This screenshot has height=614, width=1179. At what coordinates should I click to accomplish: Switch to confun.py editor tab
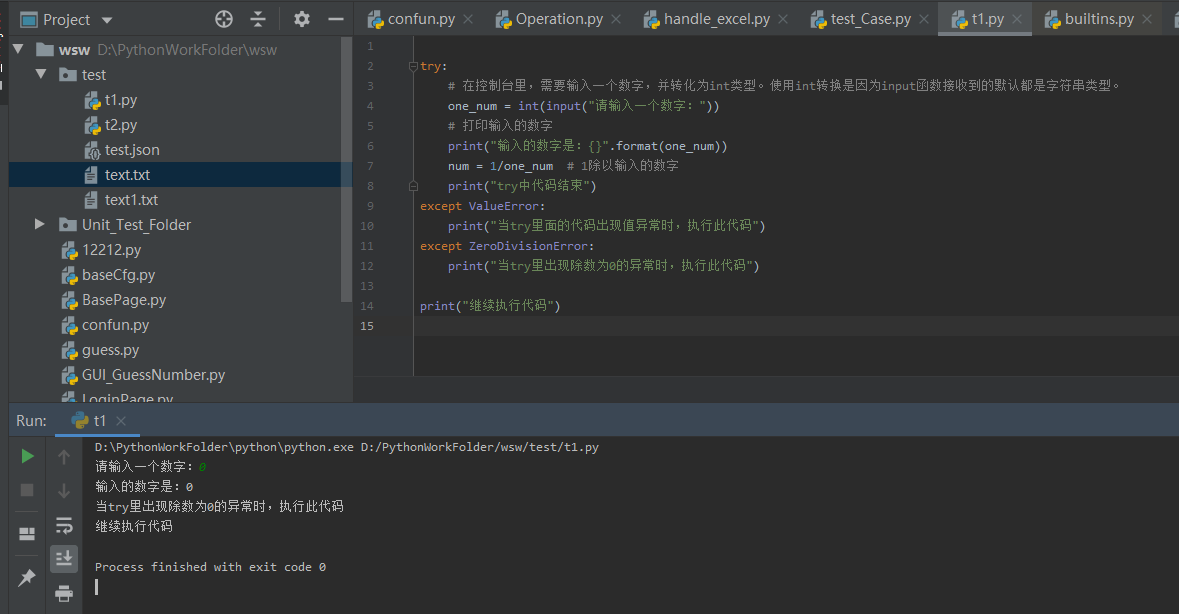(421, 20)
